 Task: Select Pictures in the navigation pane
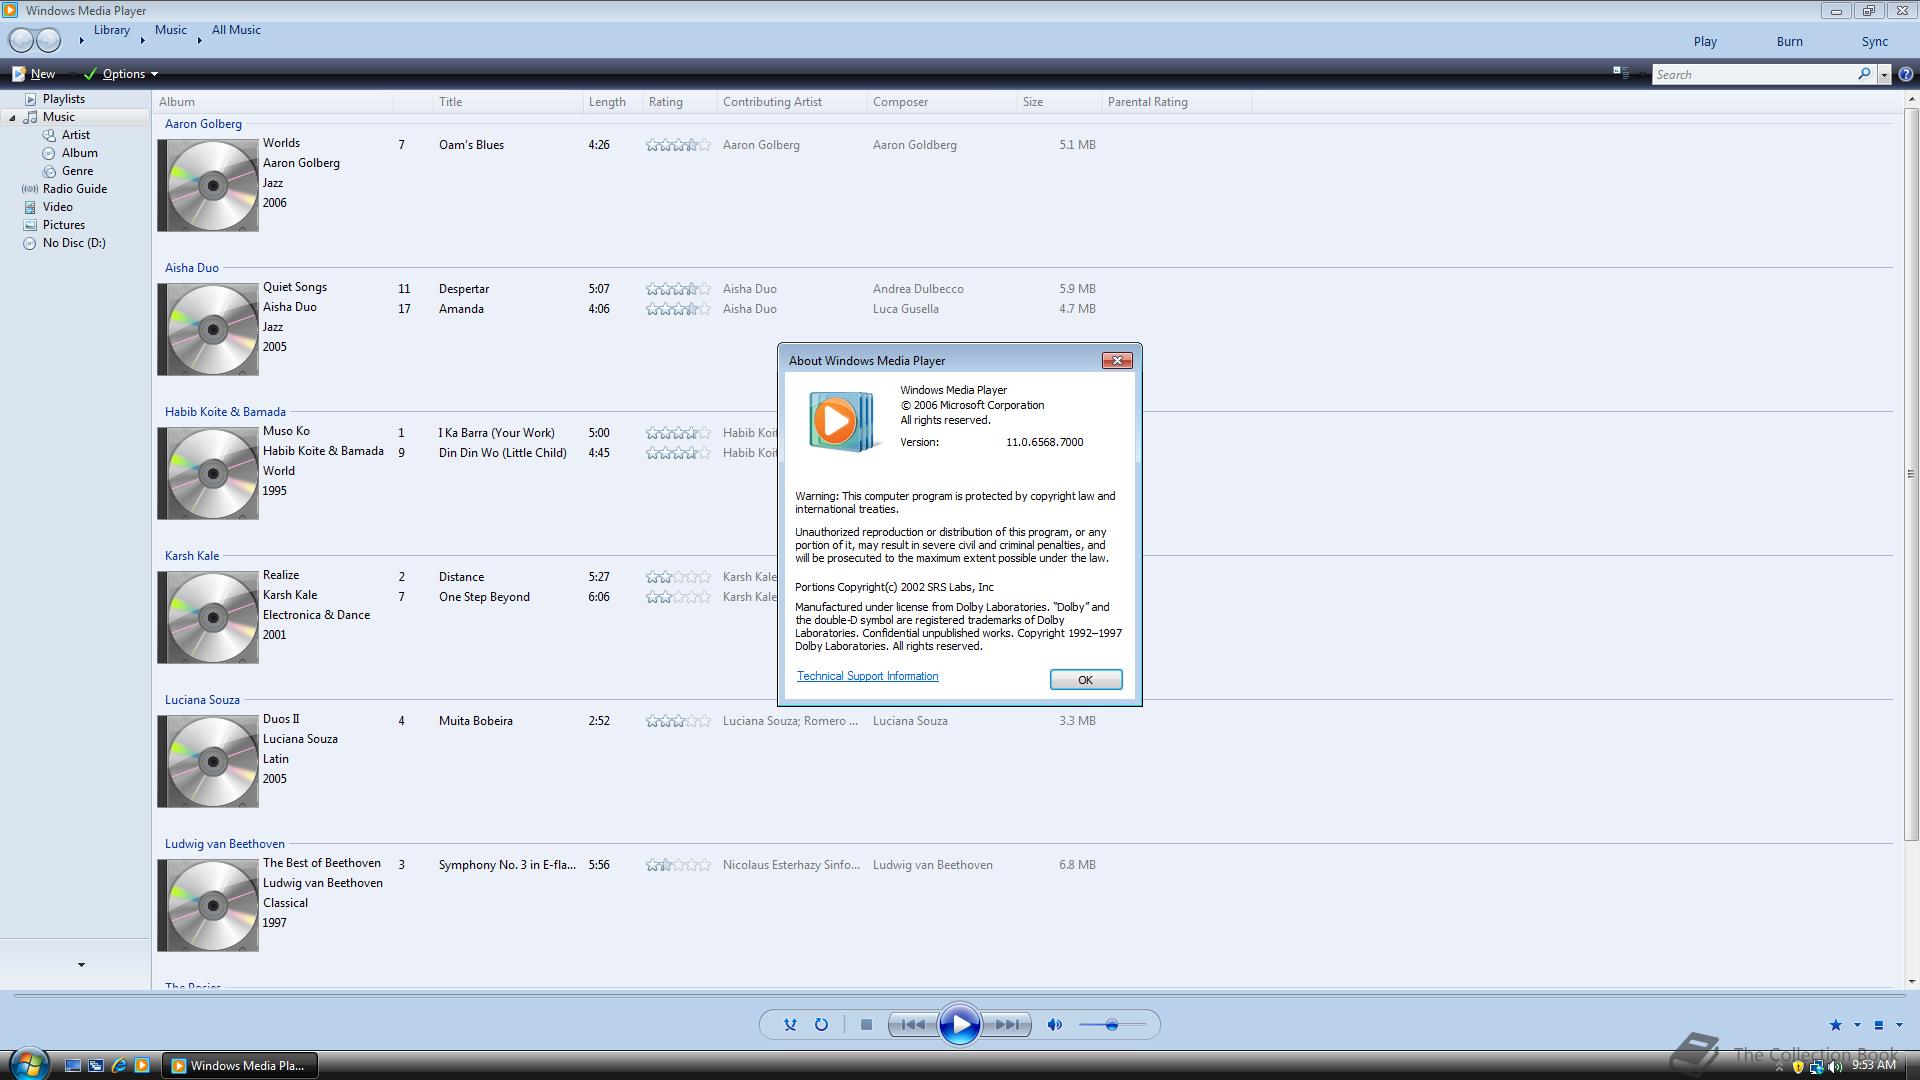63,225
